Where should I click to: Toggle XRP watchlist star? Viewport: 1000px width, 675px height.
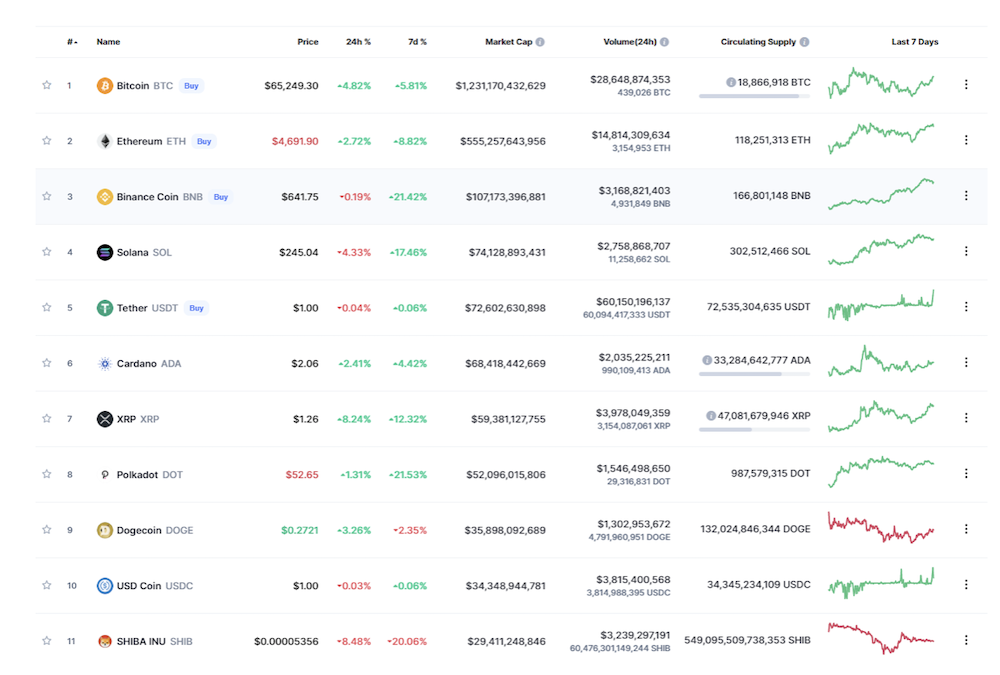pyautogui.click(x=47, y=419)
